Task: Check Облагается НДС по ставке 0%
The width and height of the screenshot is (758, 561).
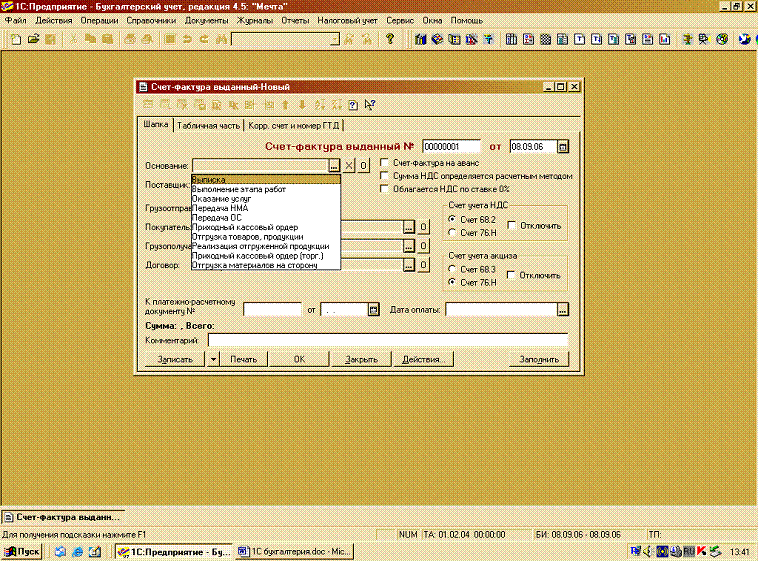Action: coord(385,188)
